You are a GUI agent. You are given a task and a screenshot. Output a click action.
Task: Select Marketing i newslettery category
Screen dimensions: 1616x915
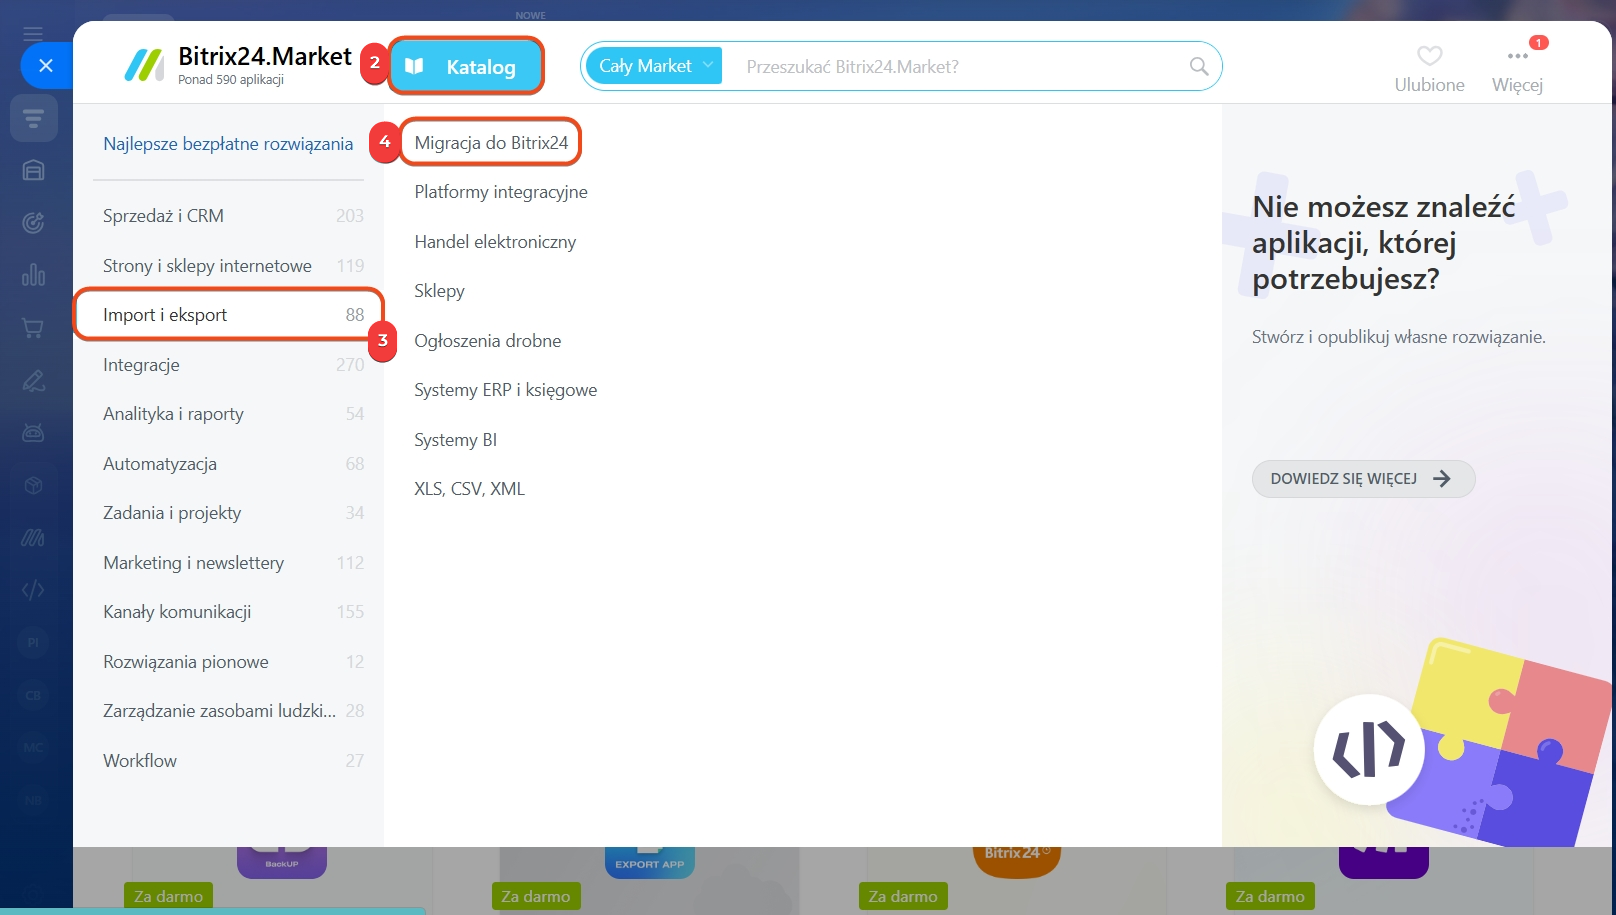pyautogui.click(x=233, y=563)
